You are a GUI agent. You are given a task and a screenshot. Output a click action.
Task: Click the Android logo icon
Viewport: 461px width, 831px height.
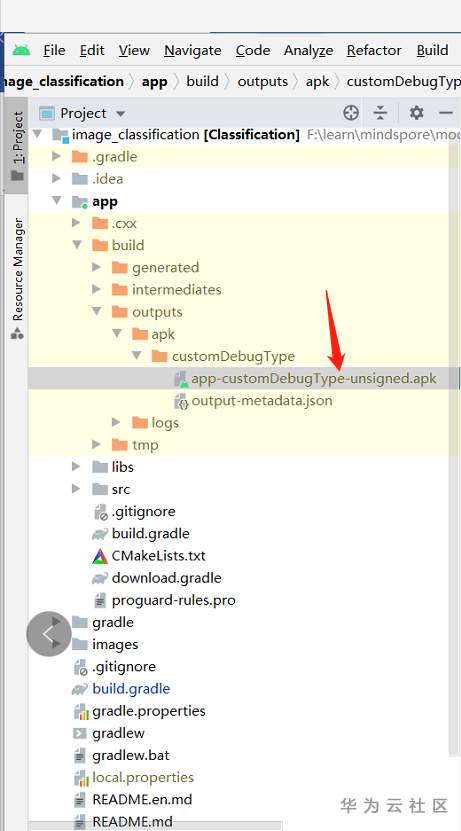[x=21, y=50]
